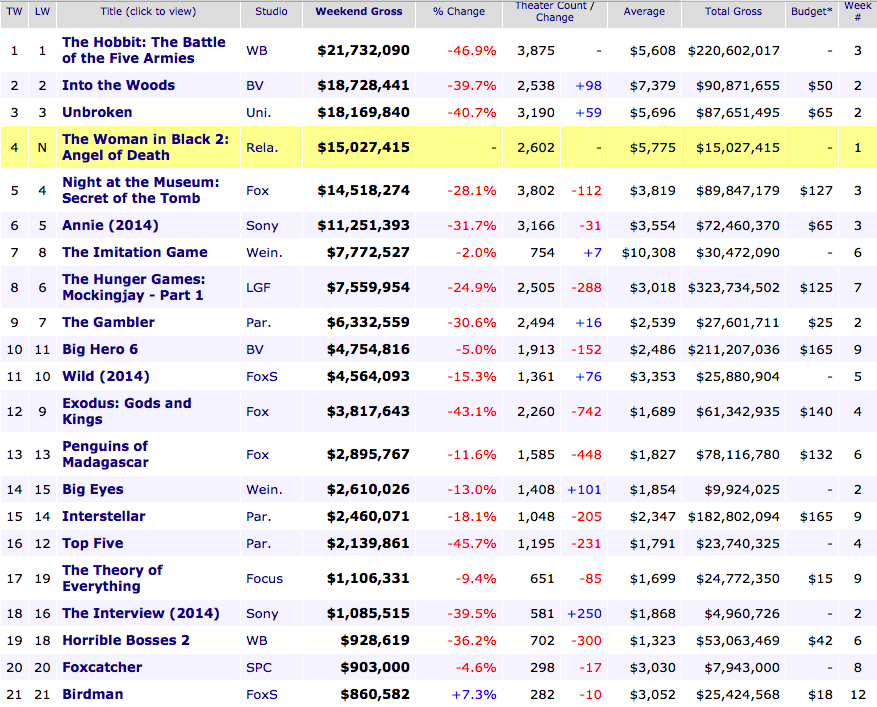877x707 pixels.
Task: Sort by Week # column header
Action: (857, 11)
